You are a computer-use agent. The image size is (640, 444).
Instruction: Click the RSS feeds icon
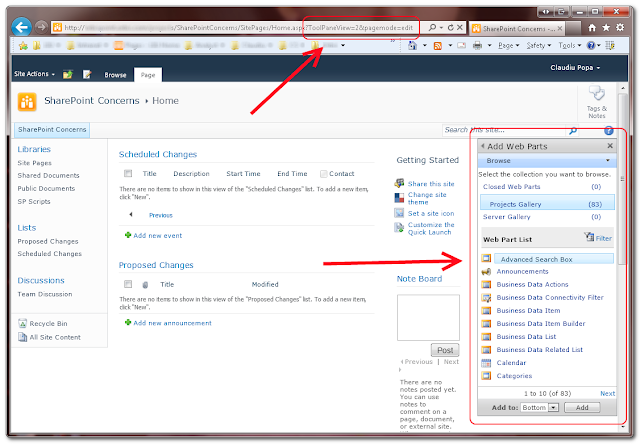(x=438, y=46)
